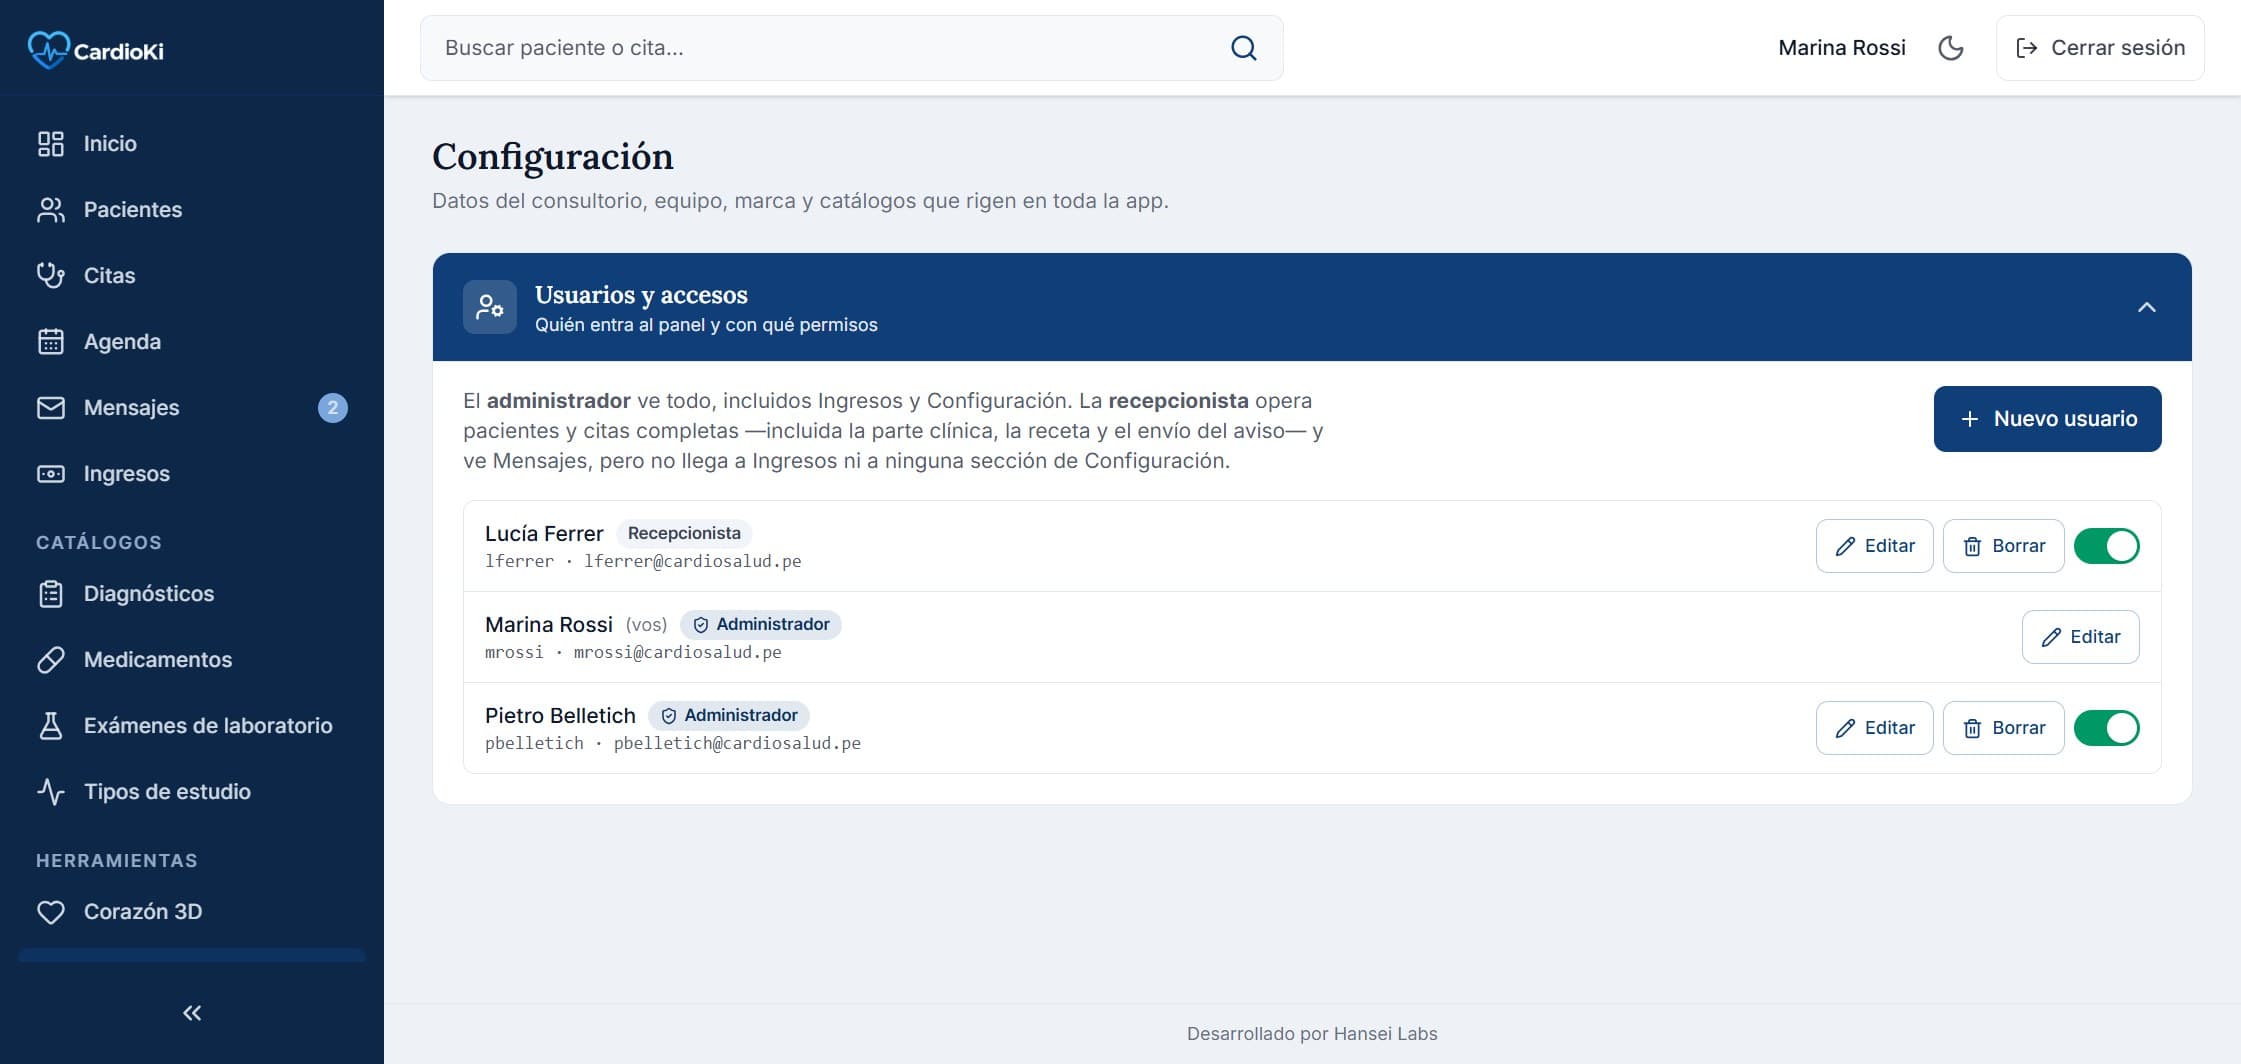This screenshot has width=2241, height=1064.
Task: Open the Mensajes section
Action: (x=192, y=408)
